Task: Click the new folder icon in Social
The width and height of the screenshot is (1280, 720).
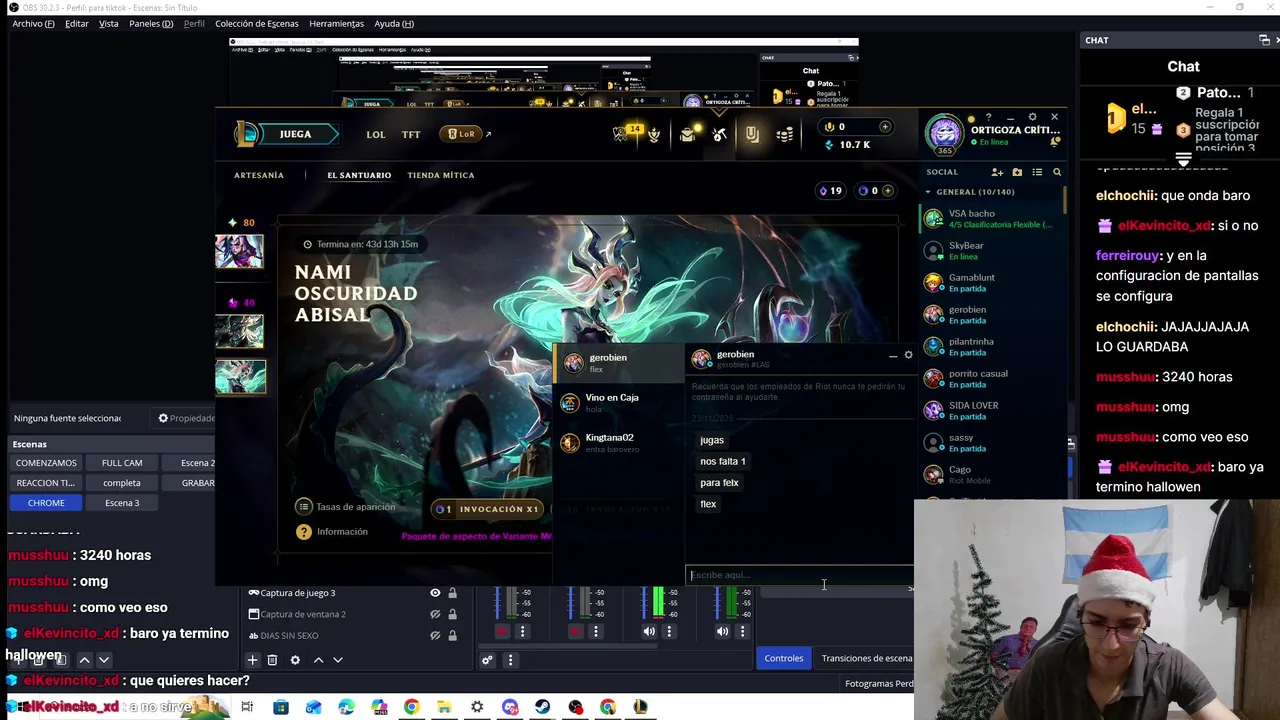Action: click(x=1017, y=172)
